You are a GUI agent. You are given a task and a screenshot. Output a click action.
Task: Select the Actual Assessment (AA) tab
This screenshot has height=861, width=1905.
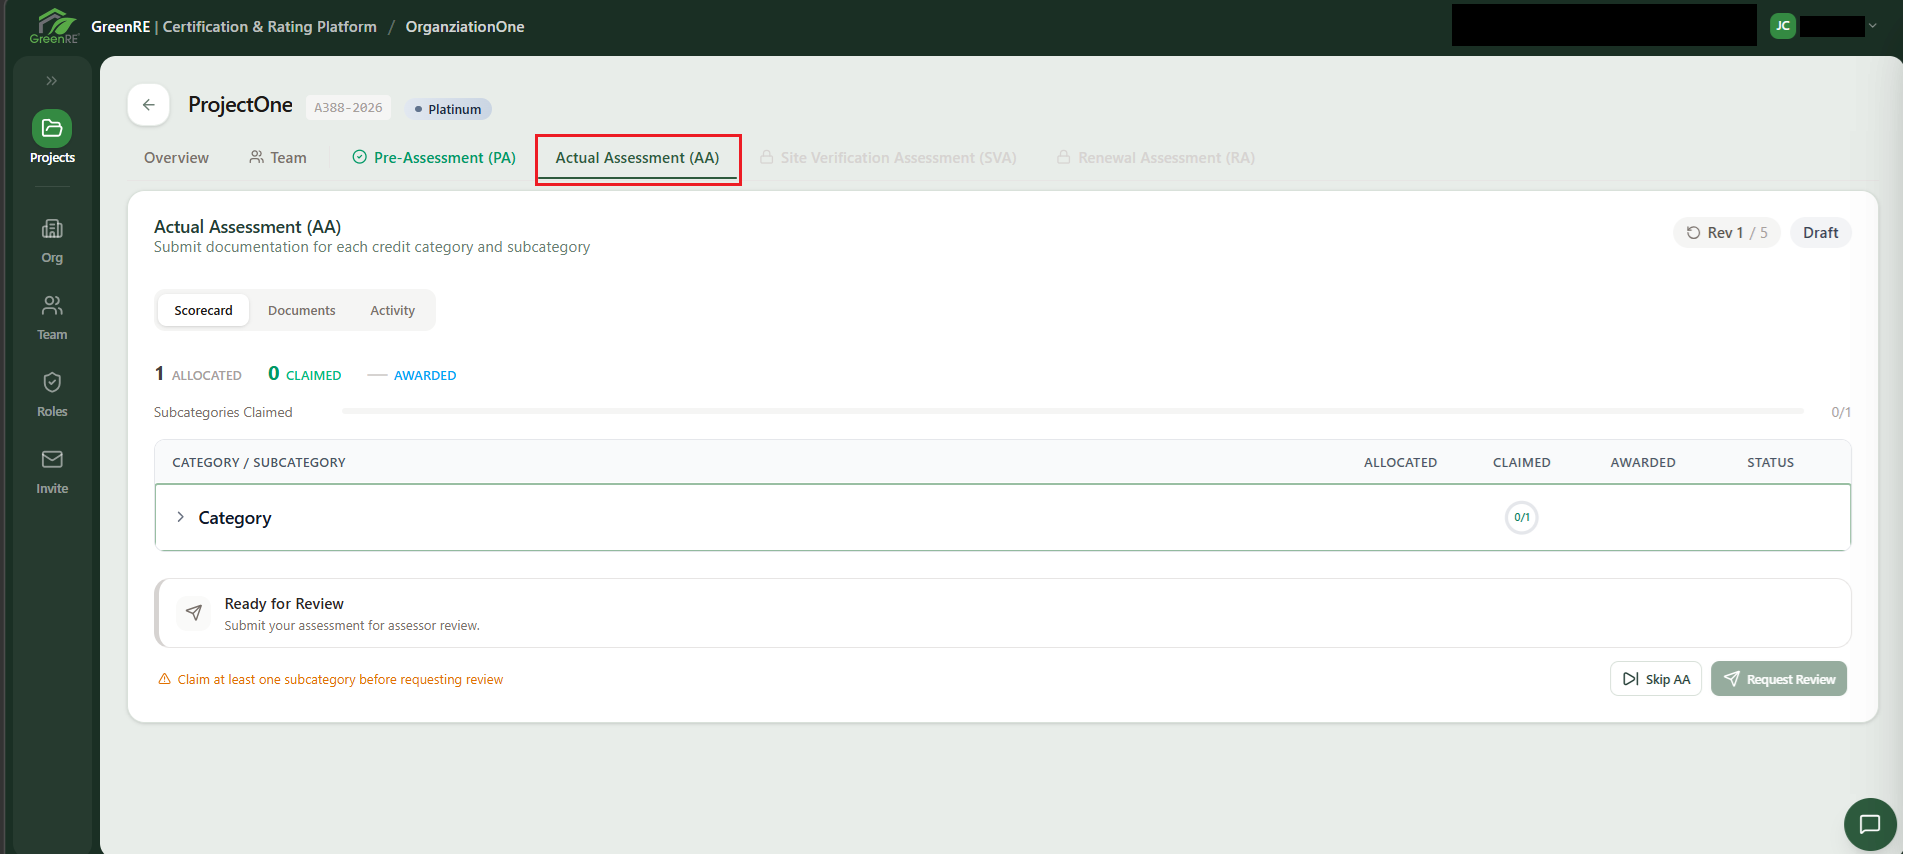coord(637,158)
